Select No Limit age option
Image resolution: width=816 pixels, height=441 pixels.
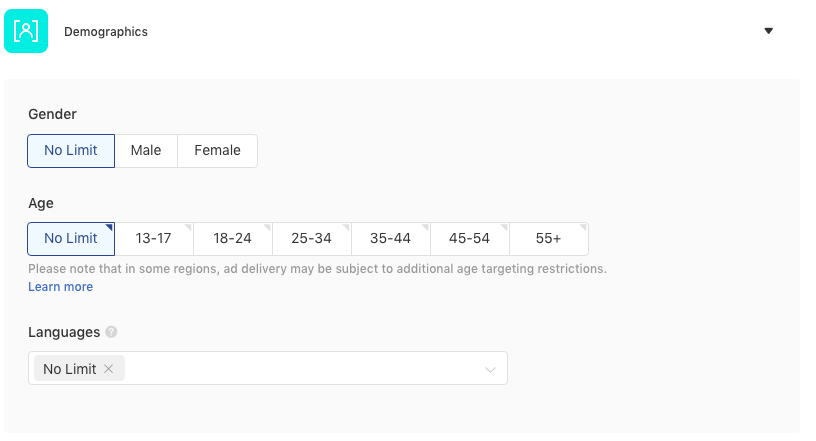point(71,238)
